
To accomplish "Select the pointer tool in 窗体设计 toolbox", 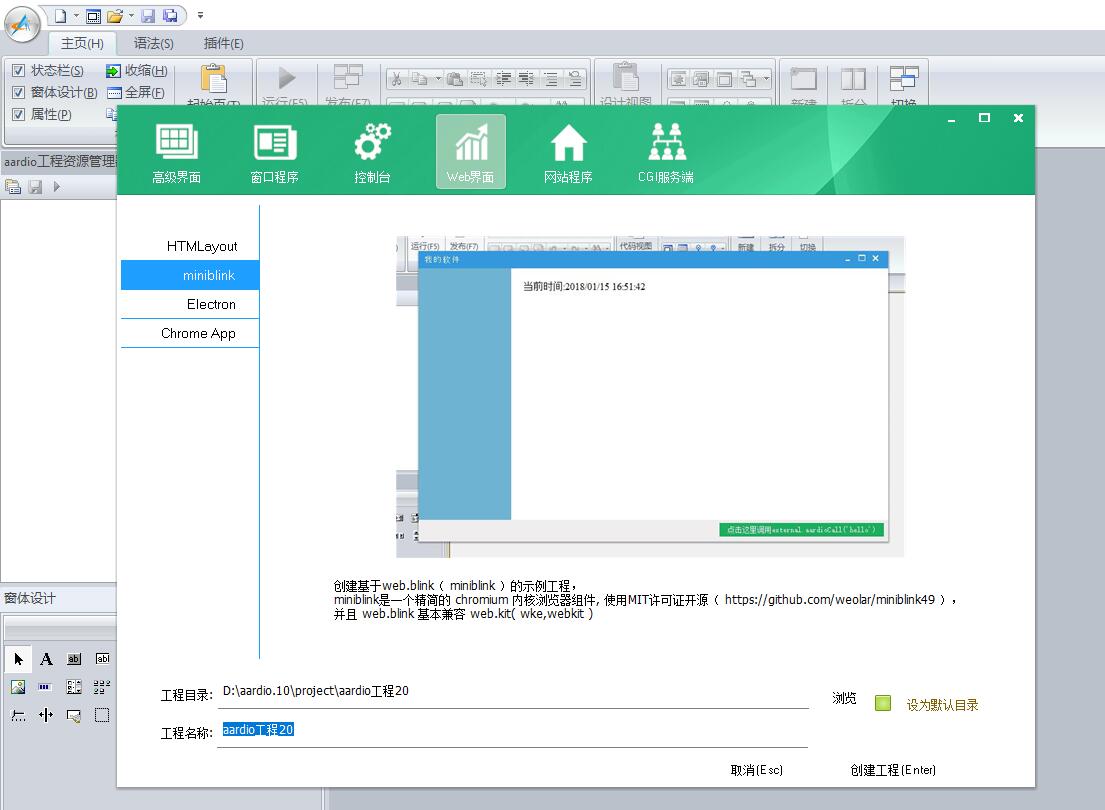I will point(18,659).
